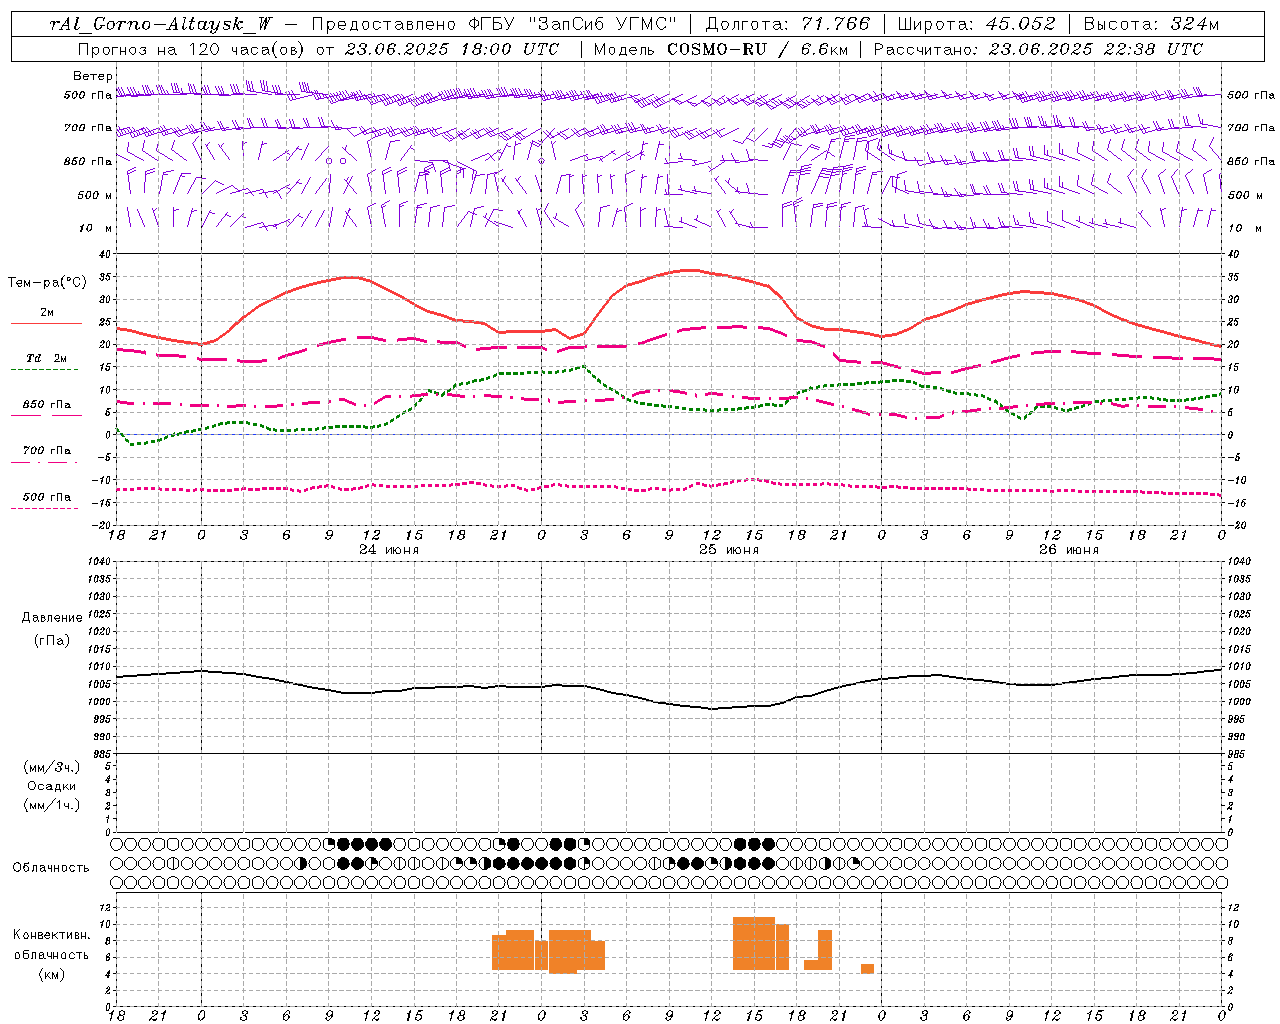Screen dimensions: 1280x1024
Task: Select the Тем-ра(°C) panel label
Action: click(x=47, y=283)
